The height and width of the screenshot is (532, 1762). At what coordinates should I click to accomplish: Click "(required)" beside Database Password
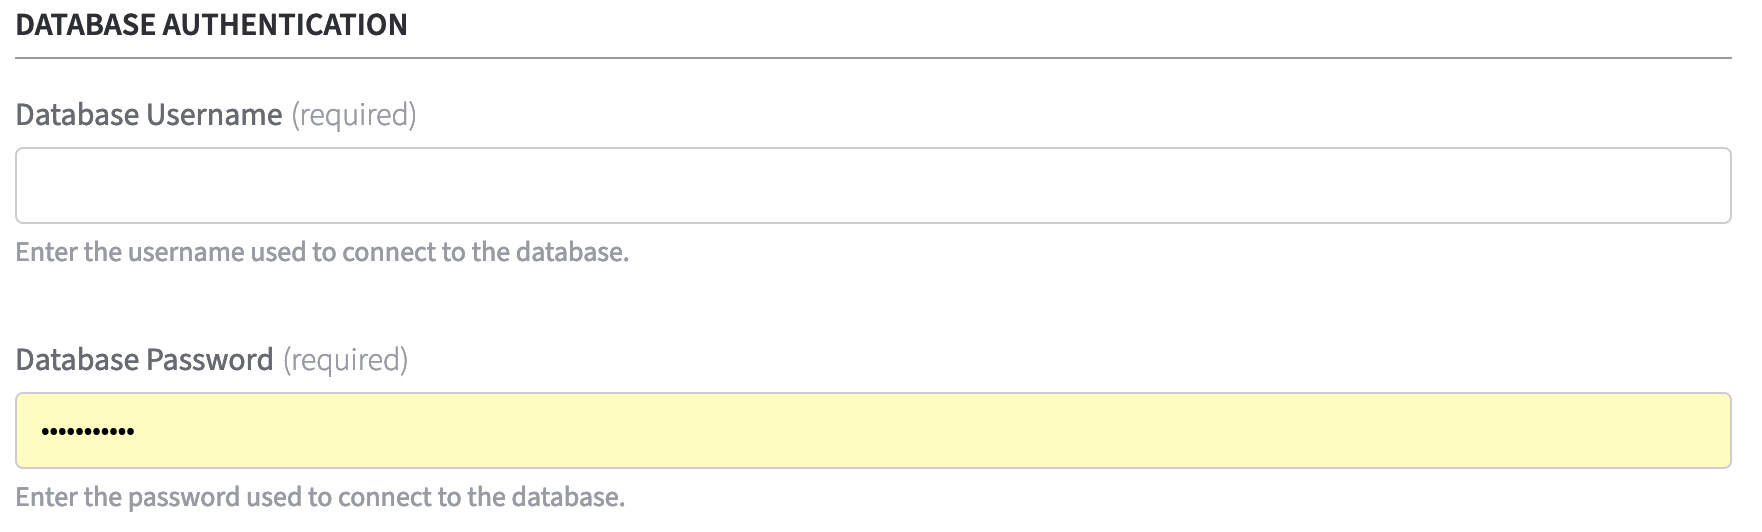[x=346, y=360]
